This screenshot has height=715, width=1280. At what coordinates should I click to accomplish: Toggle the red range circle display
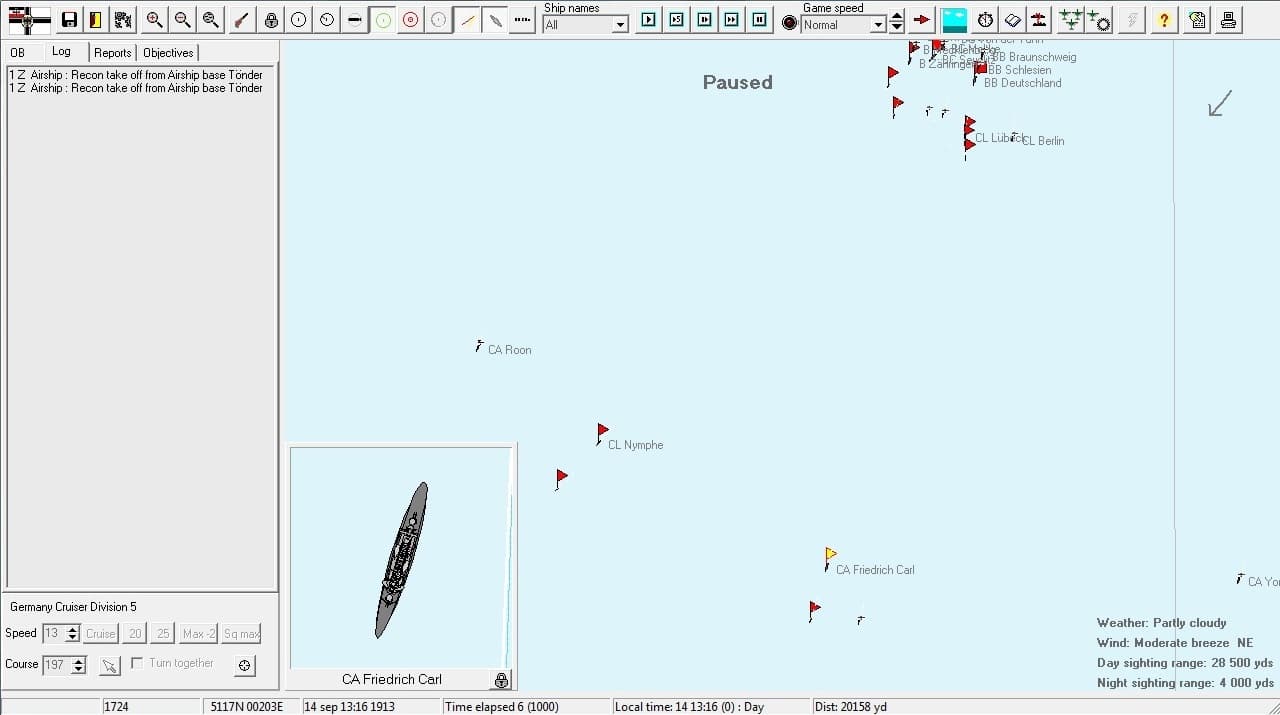pyautogui.click(x=411, y=20)
